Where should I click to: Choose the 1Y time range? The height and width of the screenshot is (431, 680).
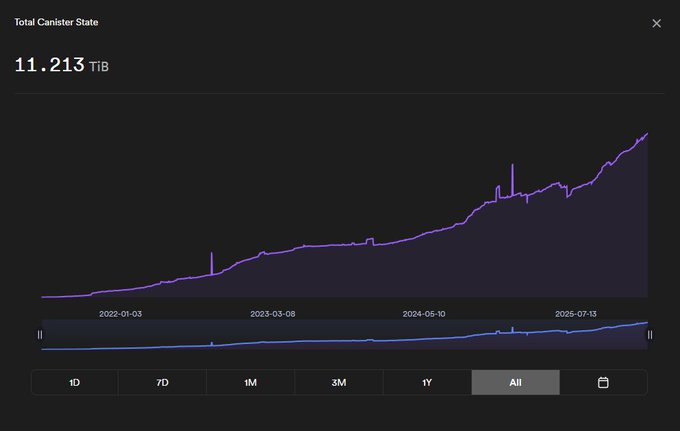point(427,382)
